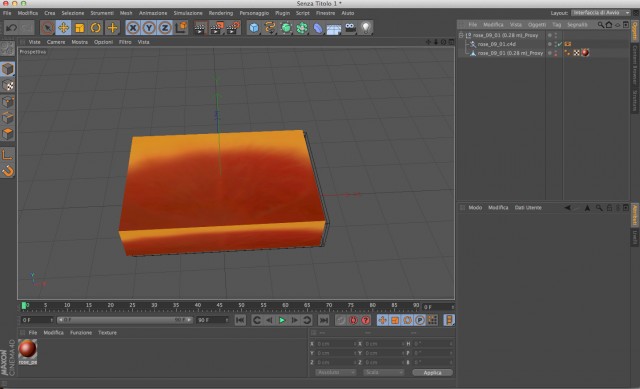Click the Applica button
The image size is (640, 389).
tap(432, 372)
